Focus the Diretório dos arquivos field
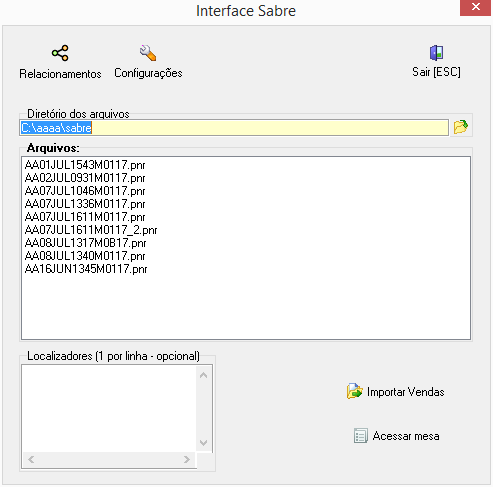493x487 pixels. [234, 128]
